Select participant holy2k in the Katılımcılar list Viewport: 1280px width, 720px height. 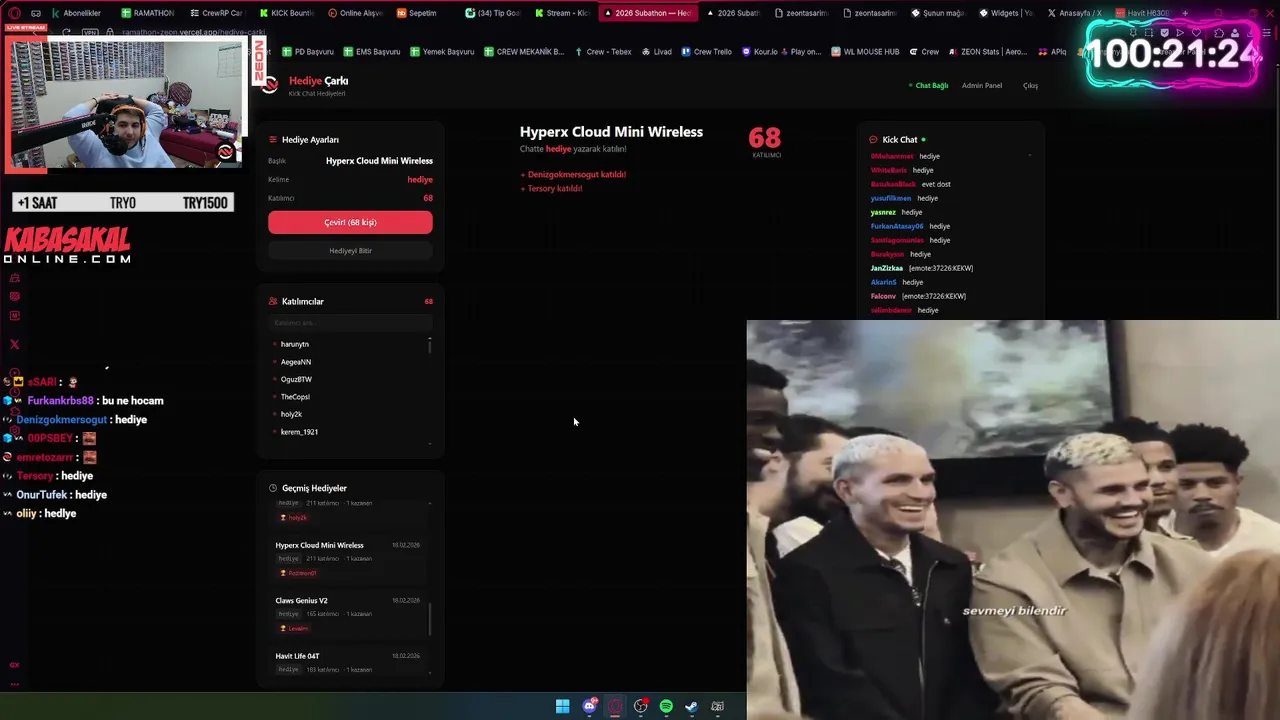tap(291, 414)
